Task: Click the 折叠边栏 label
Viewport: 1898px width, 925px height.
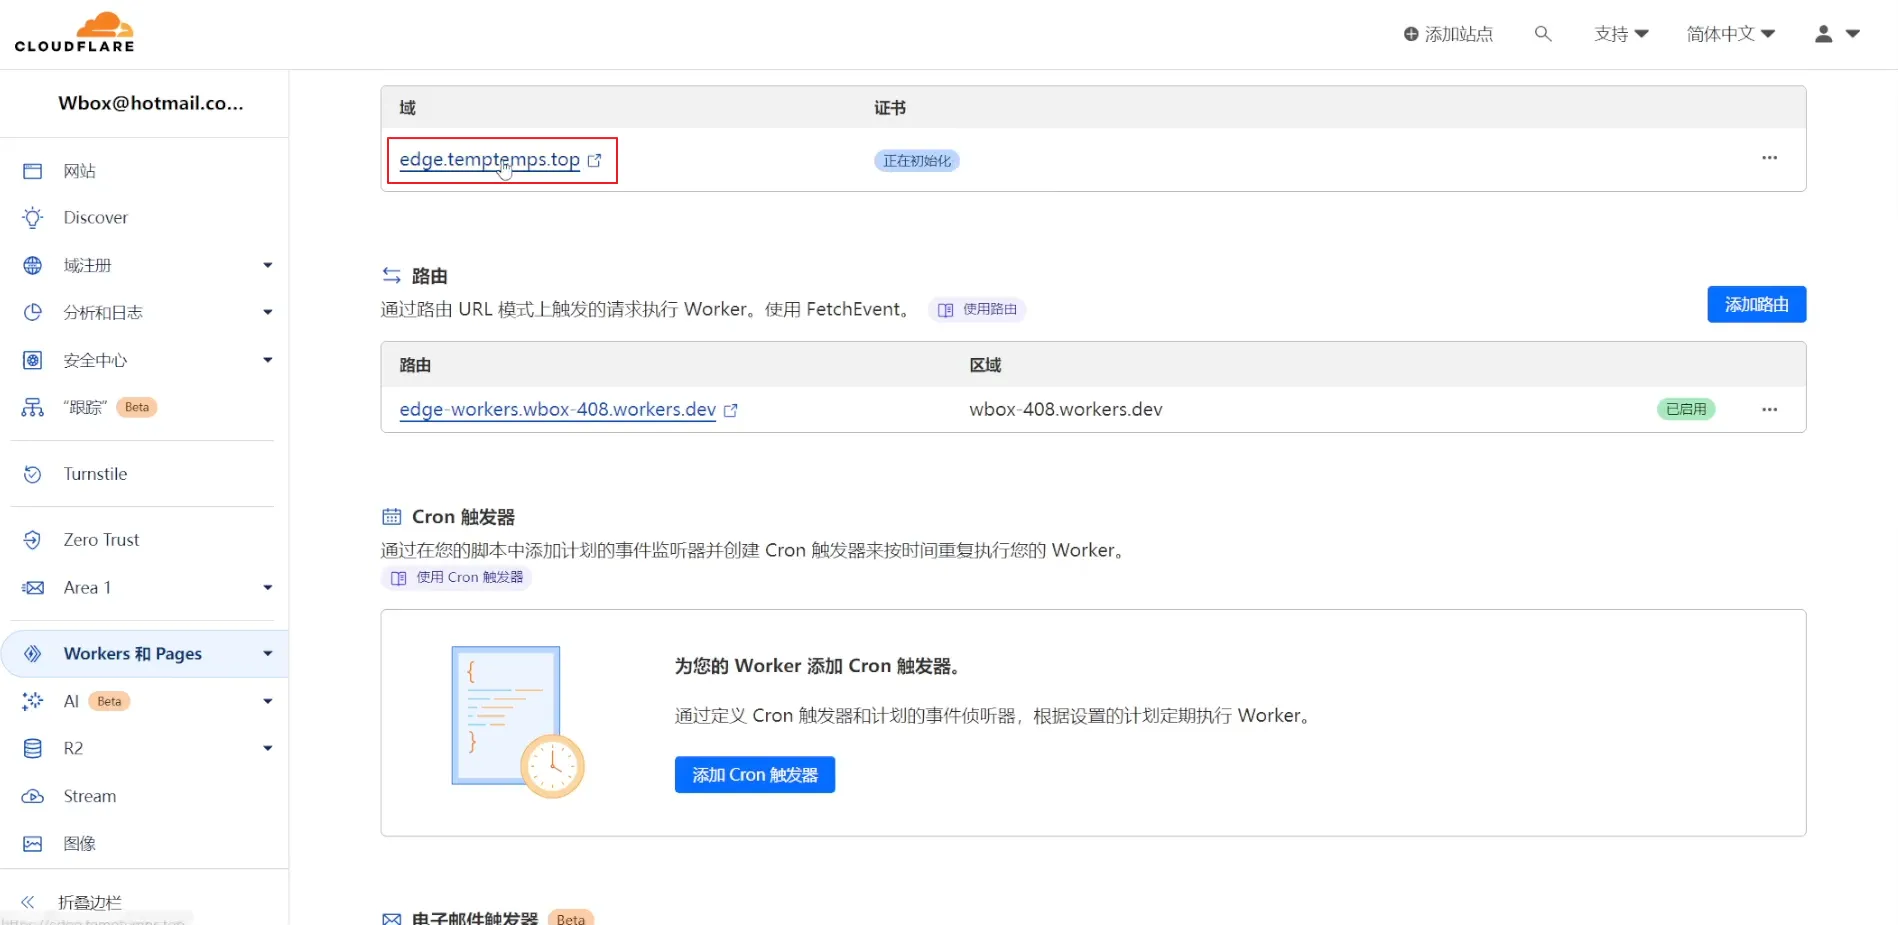Action: point(90,902)
